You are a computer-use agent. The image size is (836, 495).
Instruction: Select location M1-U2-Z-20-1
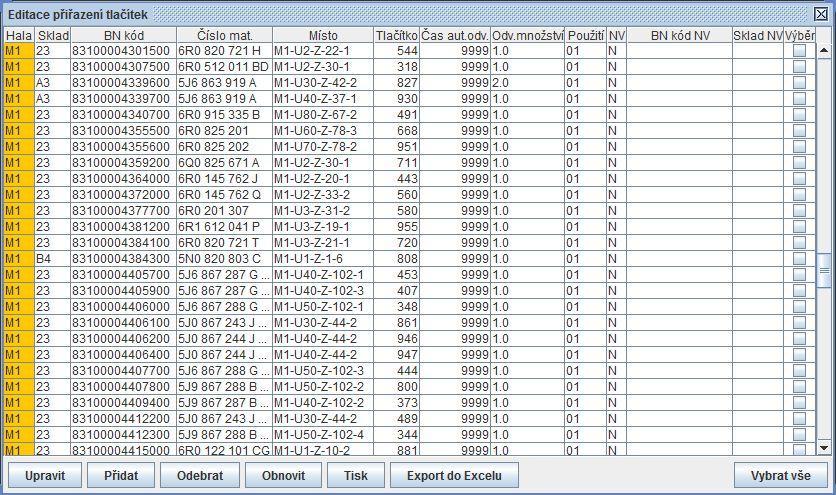(x=323, y=179)
